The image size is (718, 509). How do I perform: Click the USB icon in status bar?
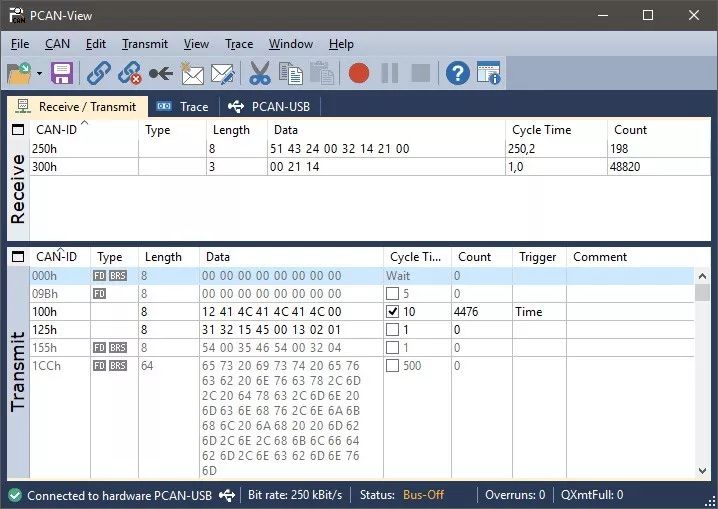pyautogui.click(x=227, y=495)
